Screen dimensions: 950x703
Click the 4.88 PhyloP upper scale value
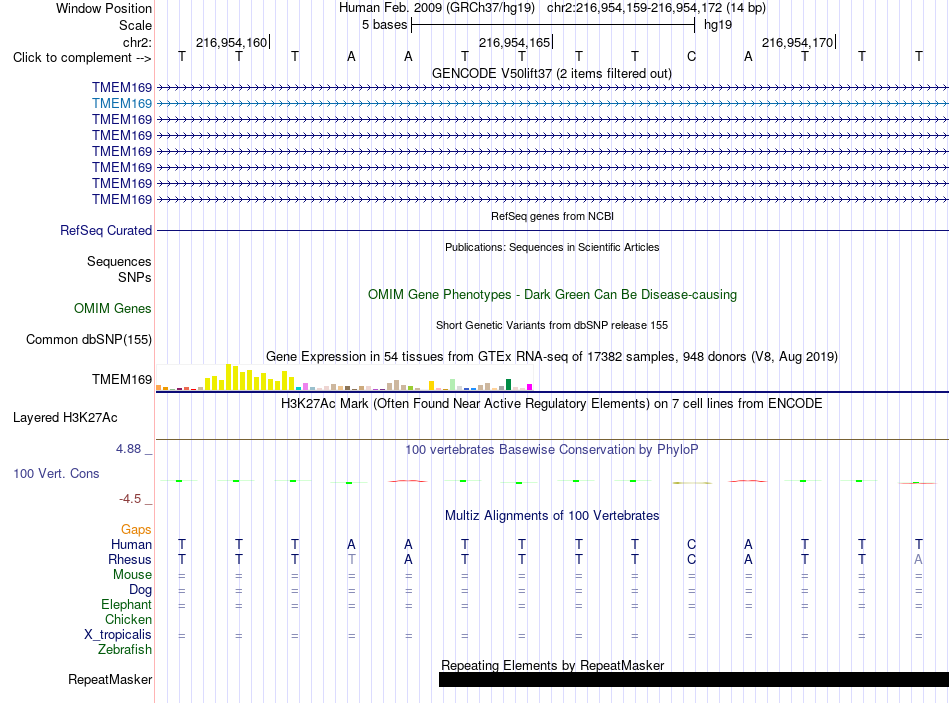(128, 449)
